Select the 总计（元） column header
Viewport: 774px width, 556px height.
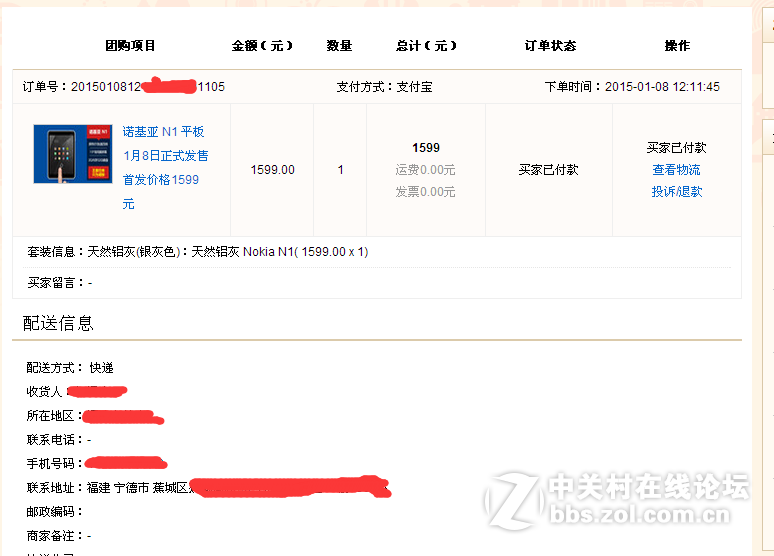426,46
